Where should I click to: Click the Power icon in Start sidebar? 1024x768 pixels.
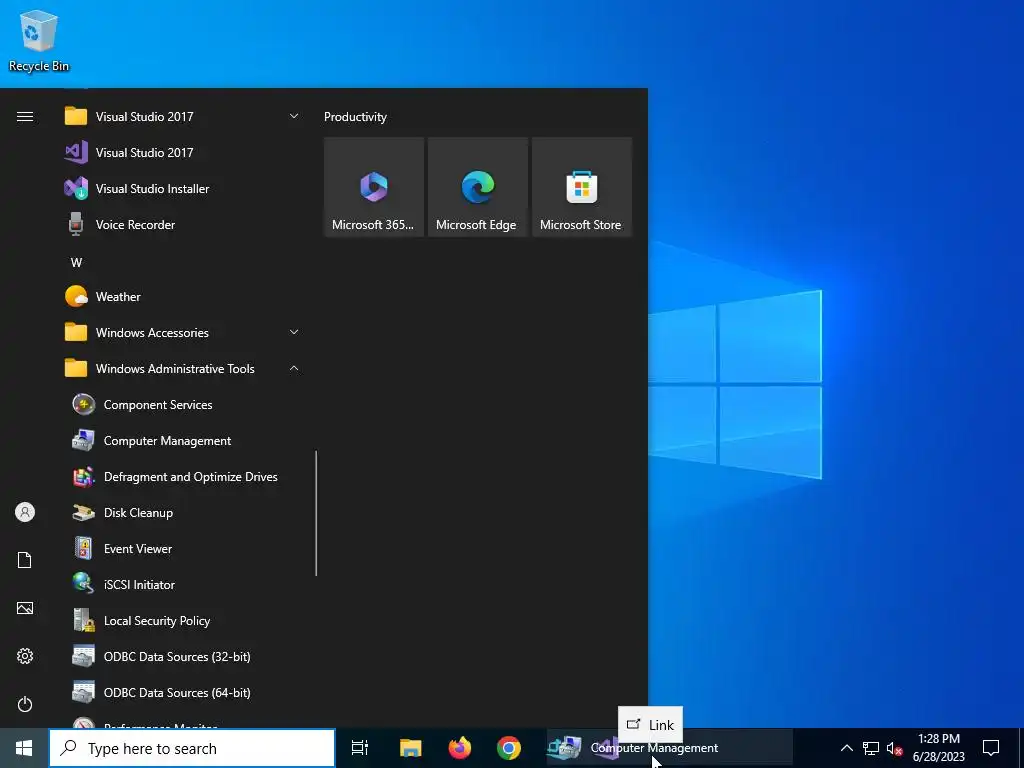25,704
